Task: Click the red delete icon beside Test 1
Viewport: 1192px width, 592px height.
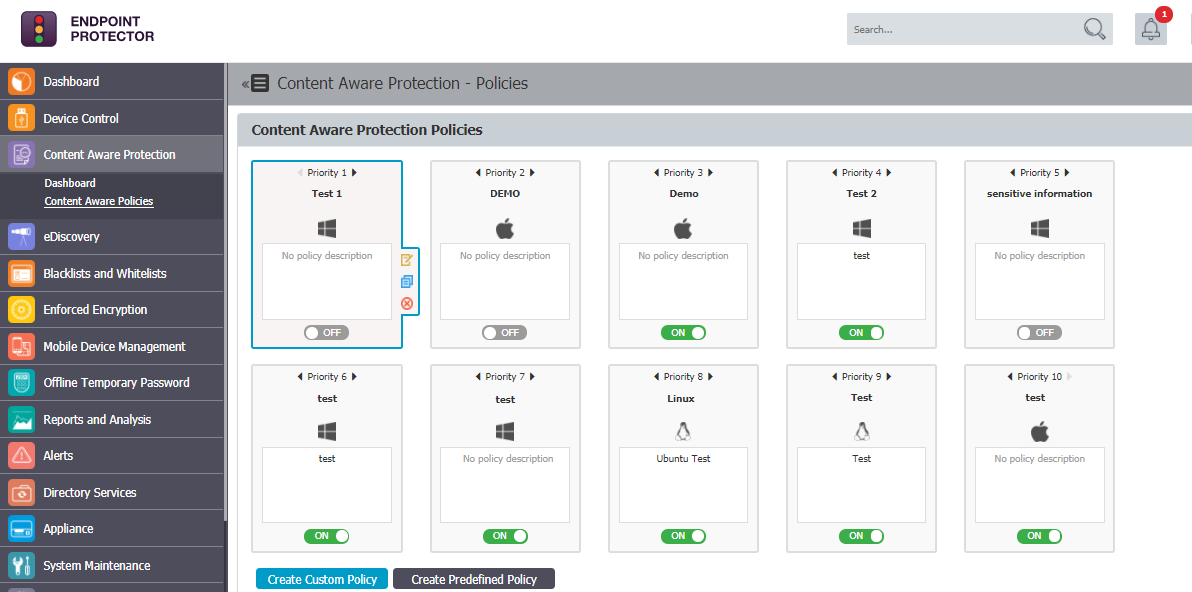Action: click(407, 304)
